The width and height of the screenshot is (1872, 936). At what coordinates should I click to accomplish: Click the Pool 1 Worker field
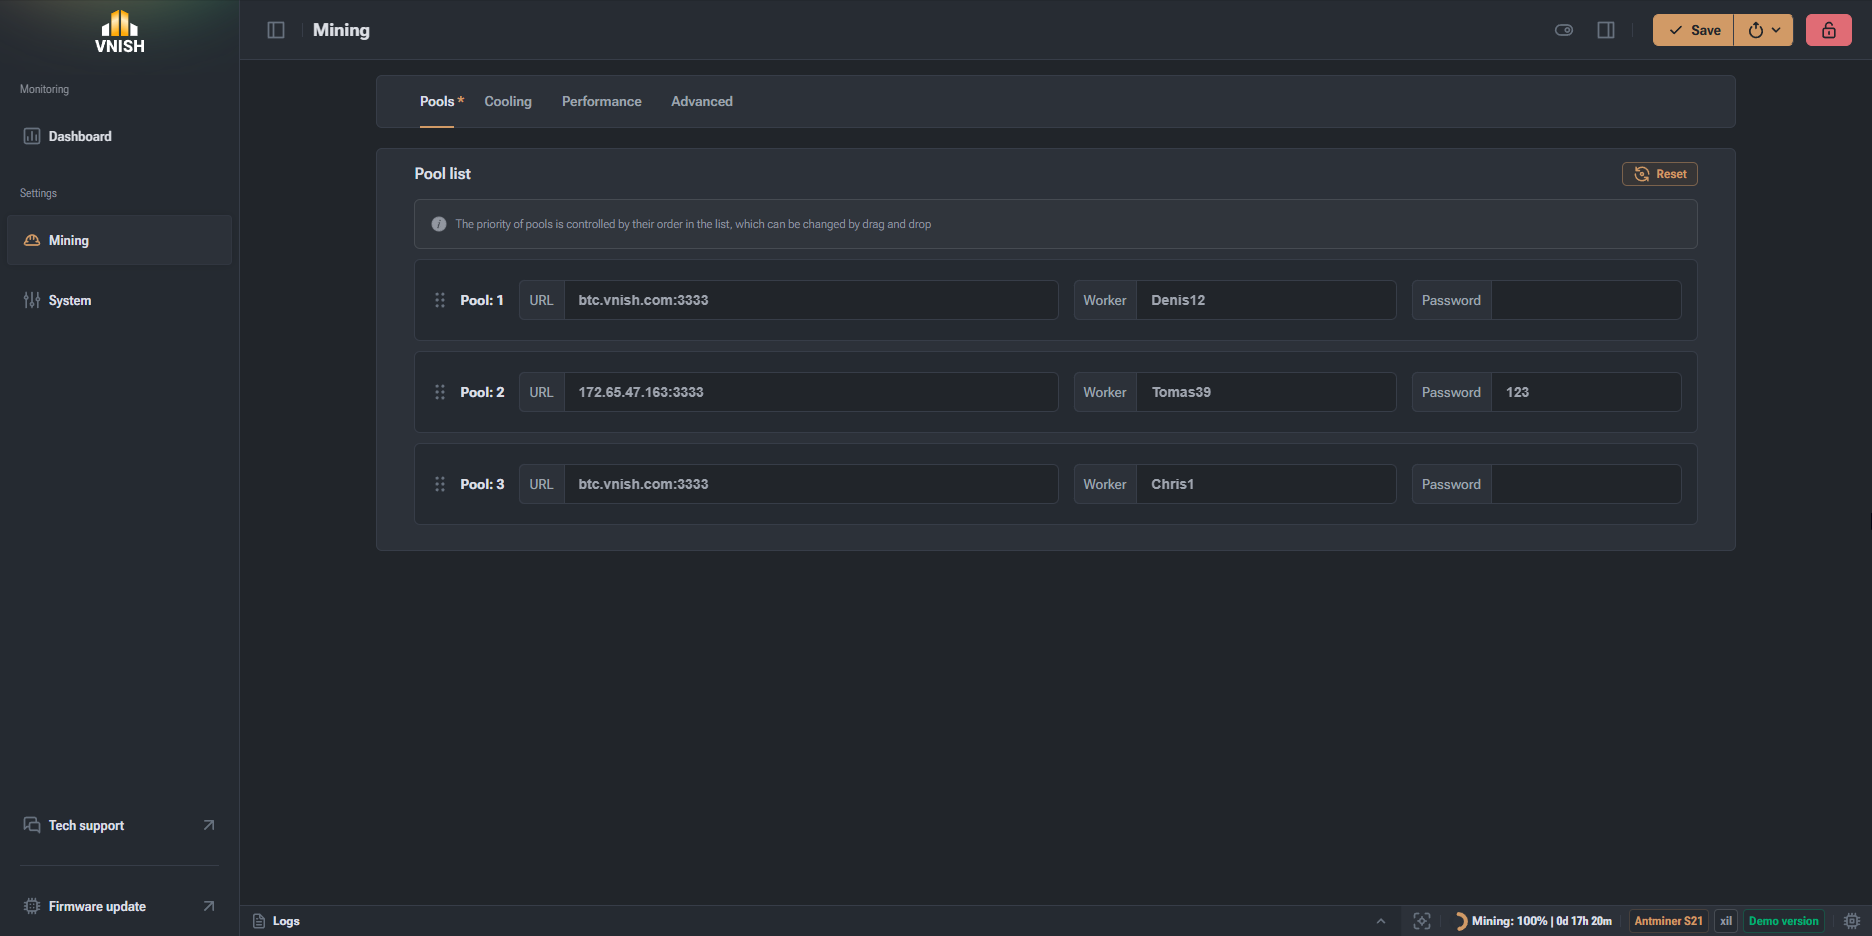click(1266, 300)
